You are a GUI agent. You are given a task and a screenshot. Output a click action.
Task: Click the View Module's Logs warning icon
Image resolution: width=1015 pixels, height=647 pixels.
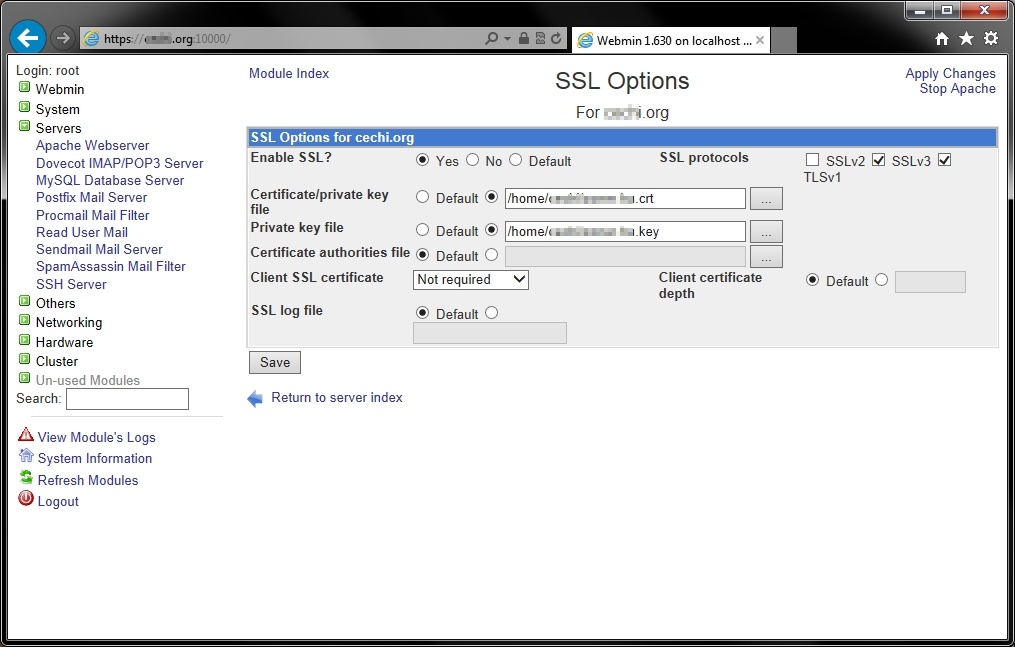click(x=26, y=436)
